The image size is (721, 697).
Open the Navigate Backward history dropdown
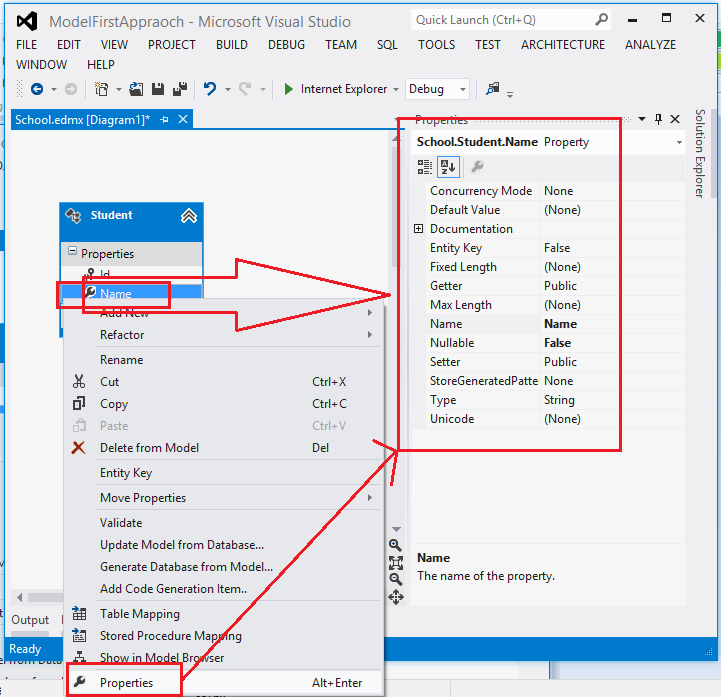click(54, 89)
